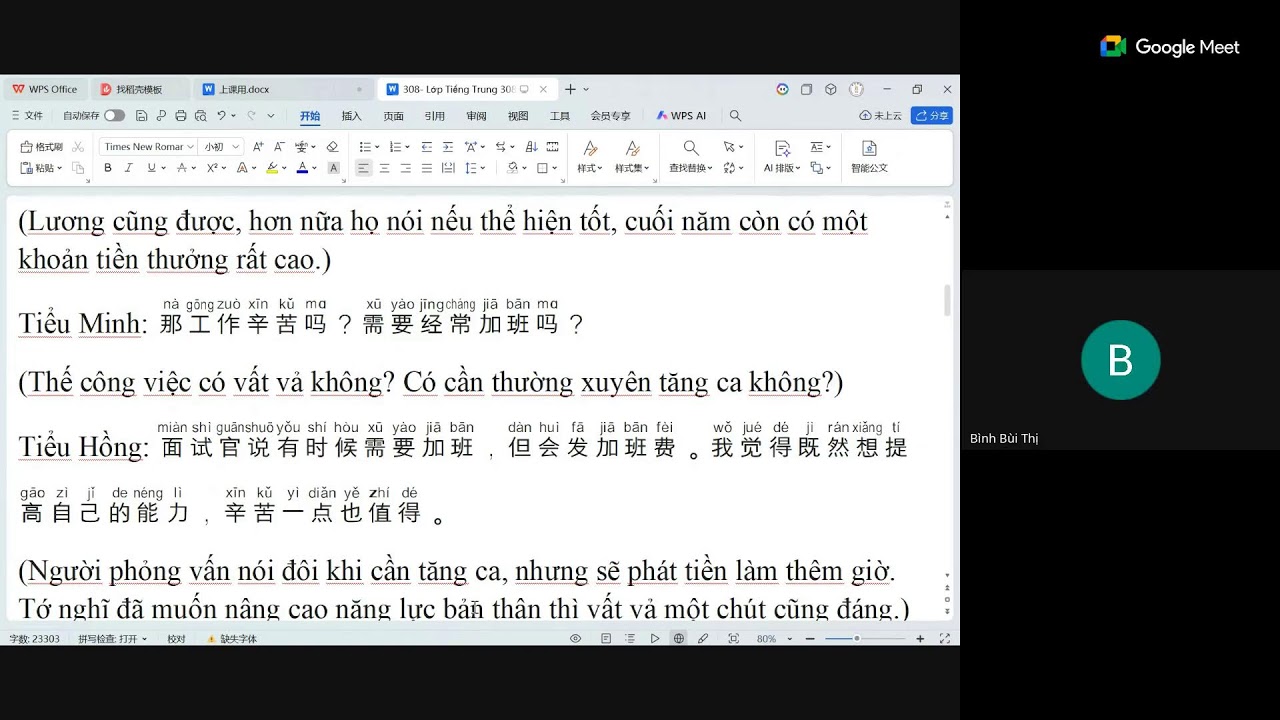Click the sort A-Z icon
Viewport: 1280px width, 720px height.
(531, 147)
